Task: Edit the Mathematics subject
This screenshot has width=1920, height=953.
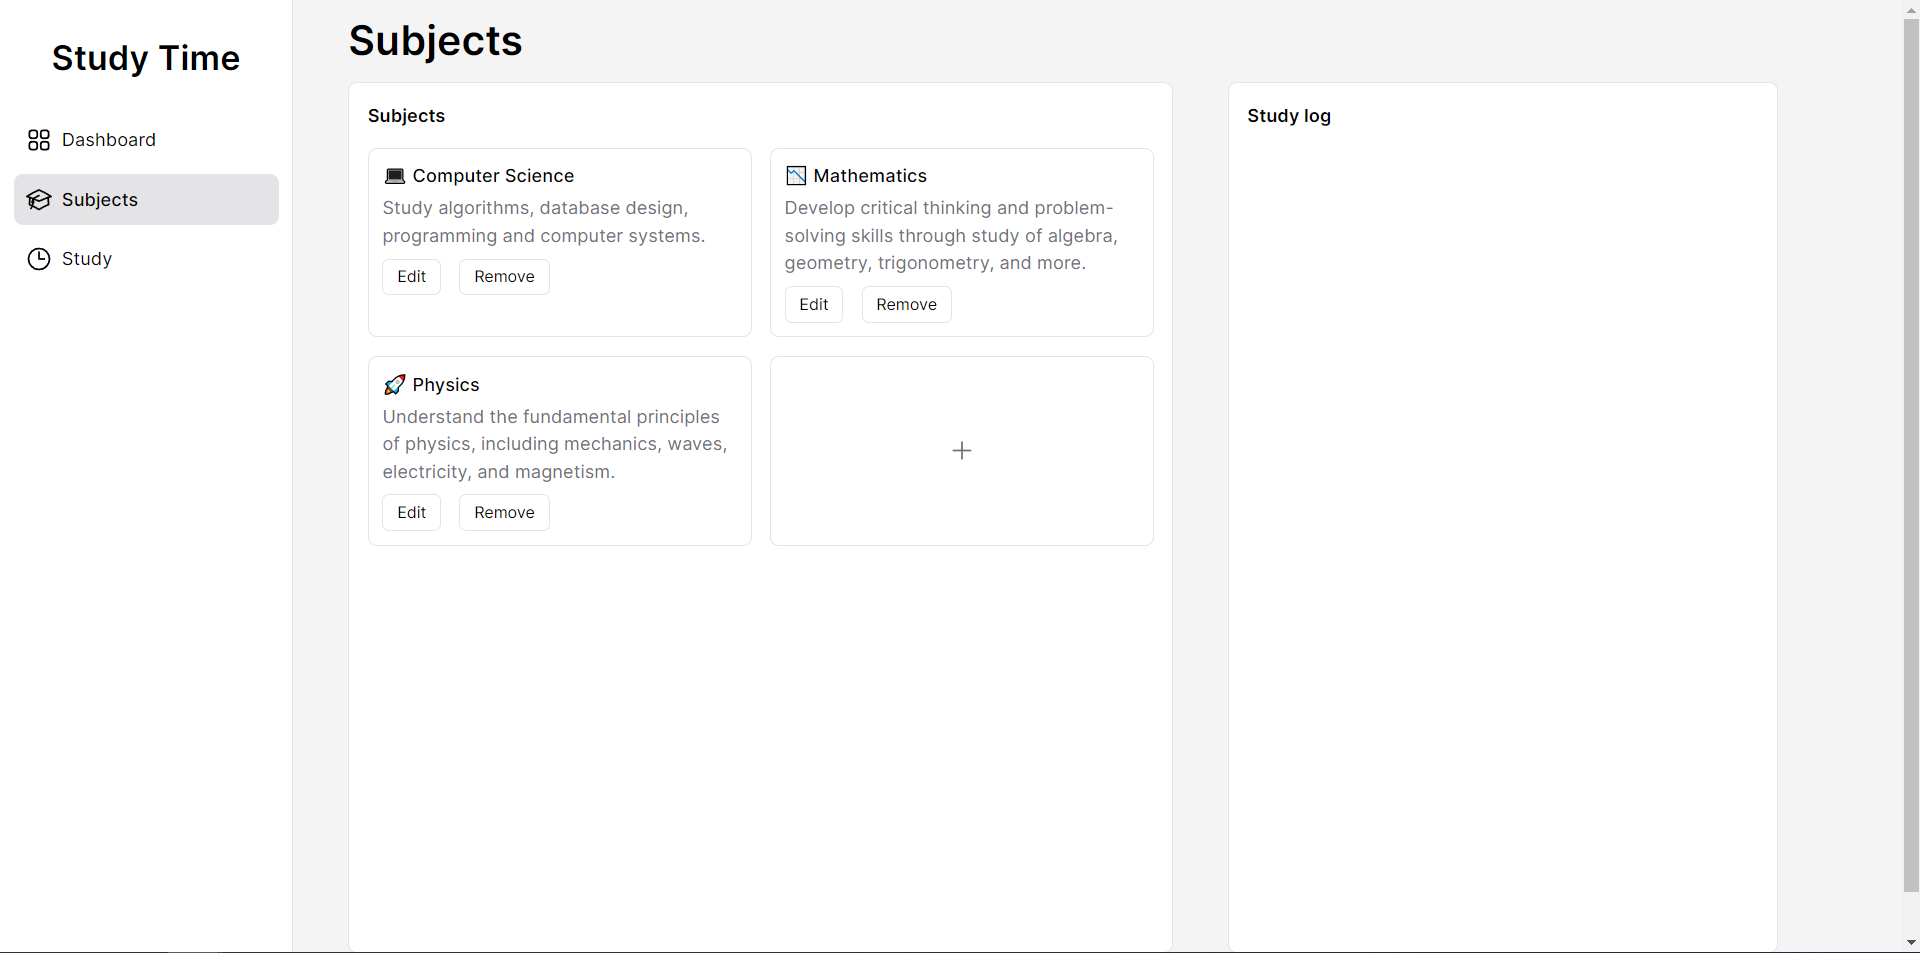Action: coord(813,304)
